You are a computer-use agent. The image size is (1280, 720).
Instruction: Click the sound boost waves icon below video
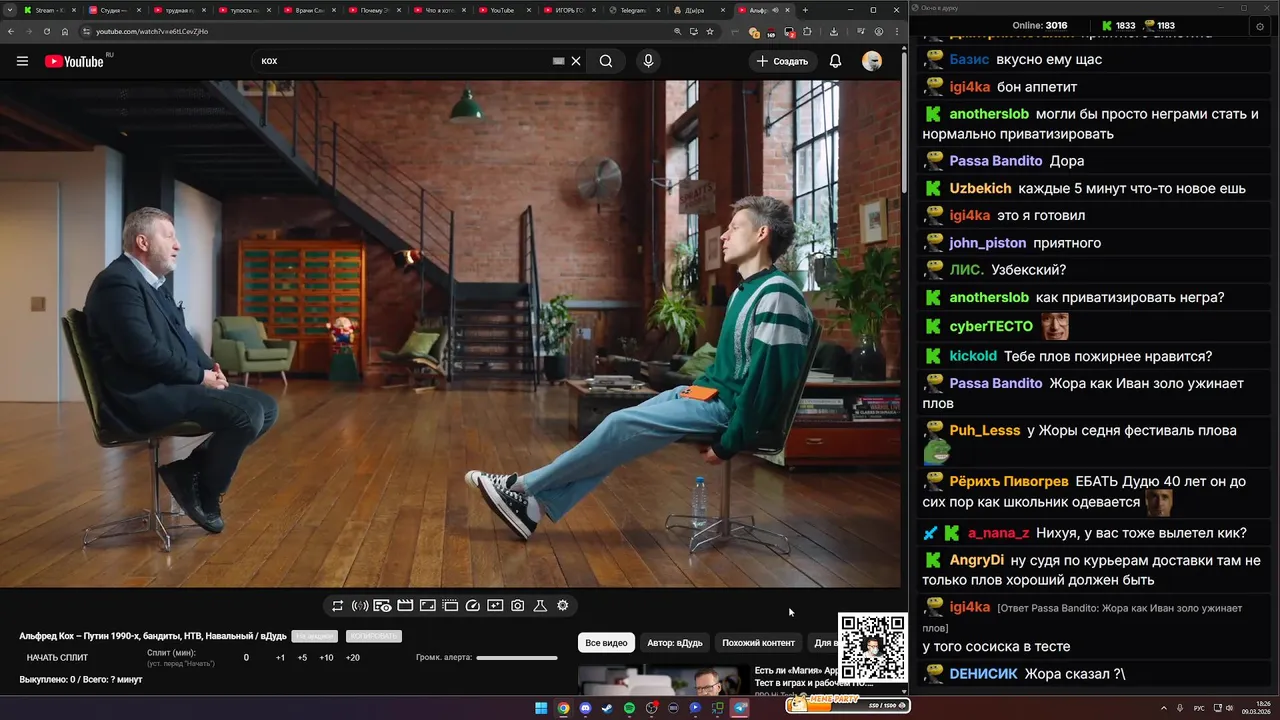360,605
